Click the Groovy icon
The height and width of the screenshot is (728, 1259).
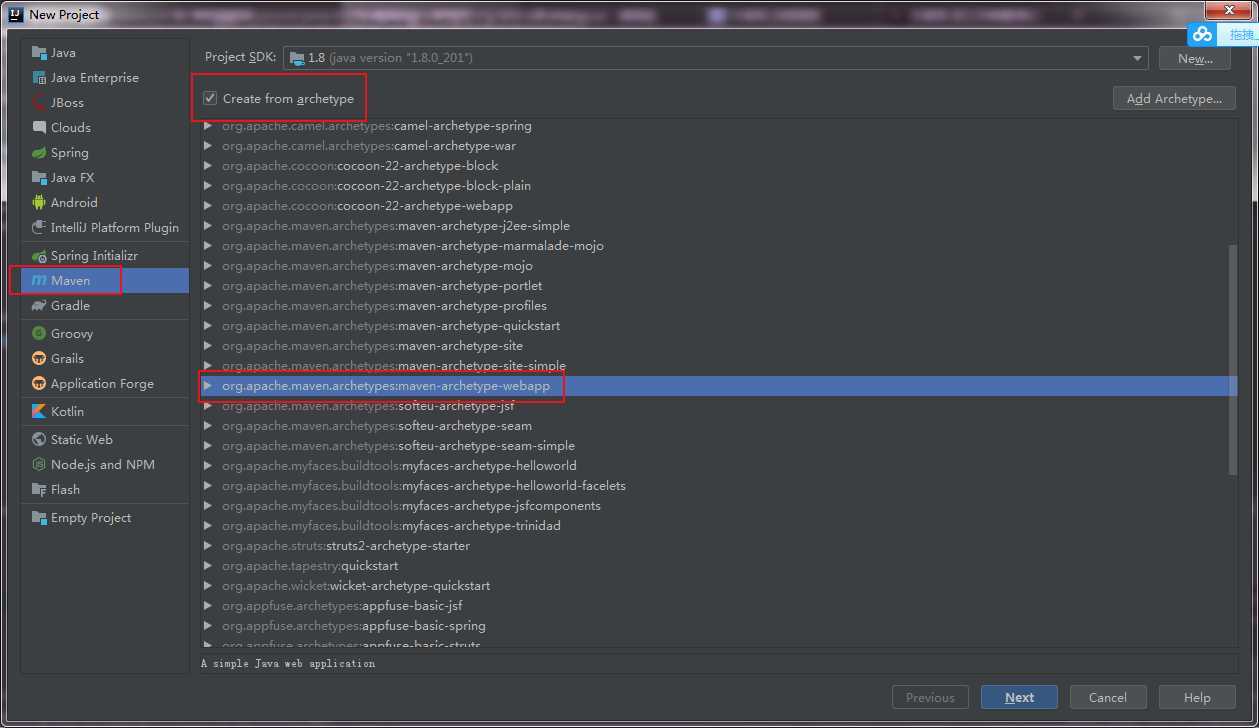point(39,334)
